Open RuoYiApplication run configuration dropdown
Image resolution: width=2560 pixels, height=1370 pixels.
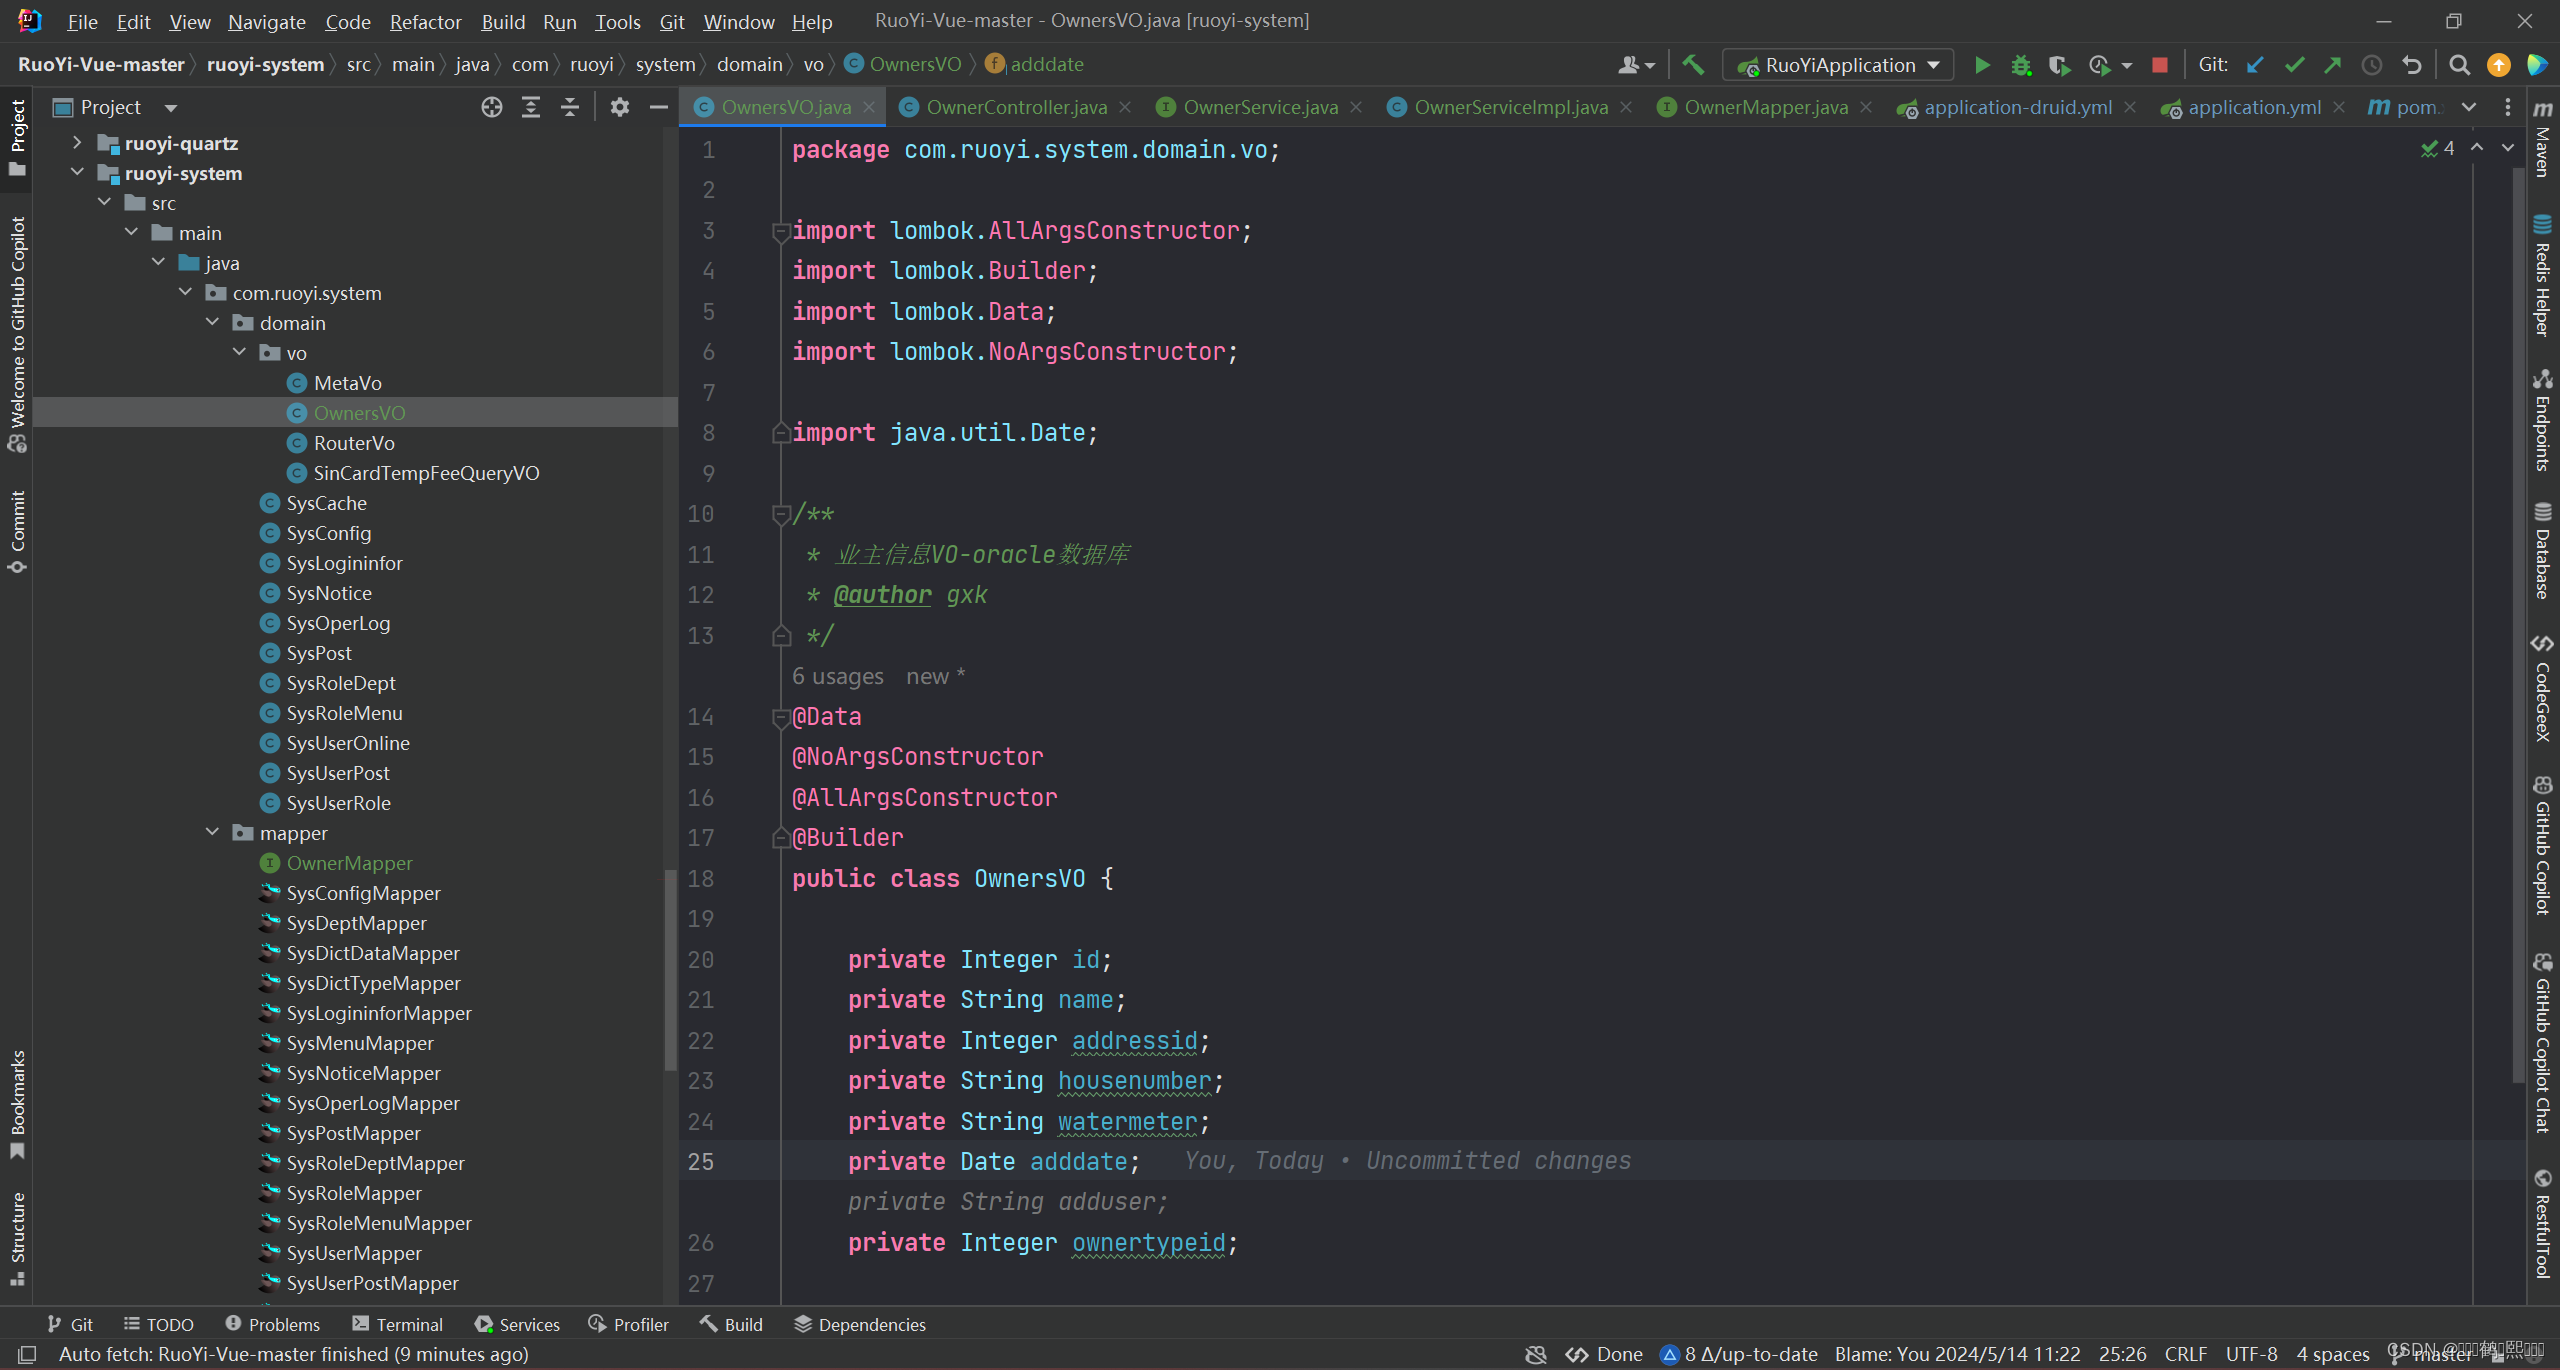pos(1838,65)
